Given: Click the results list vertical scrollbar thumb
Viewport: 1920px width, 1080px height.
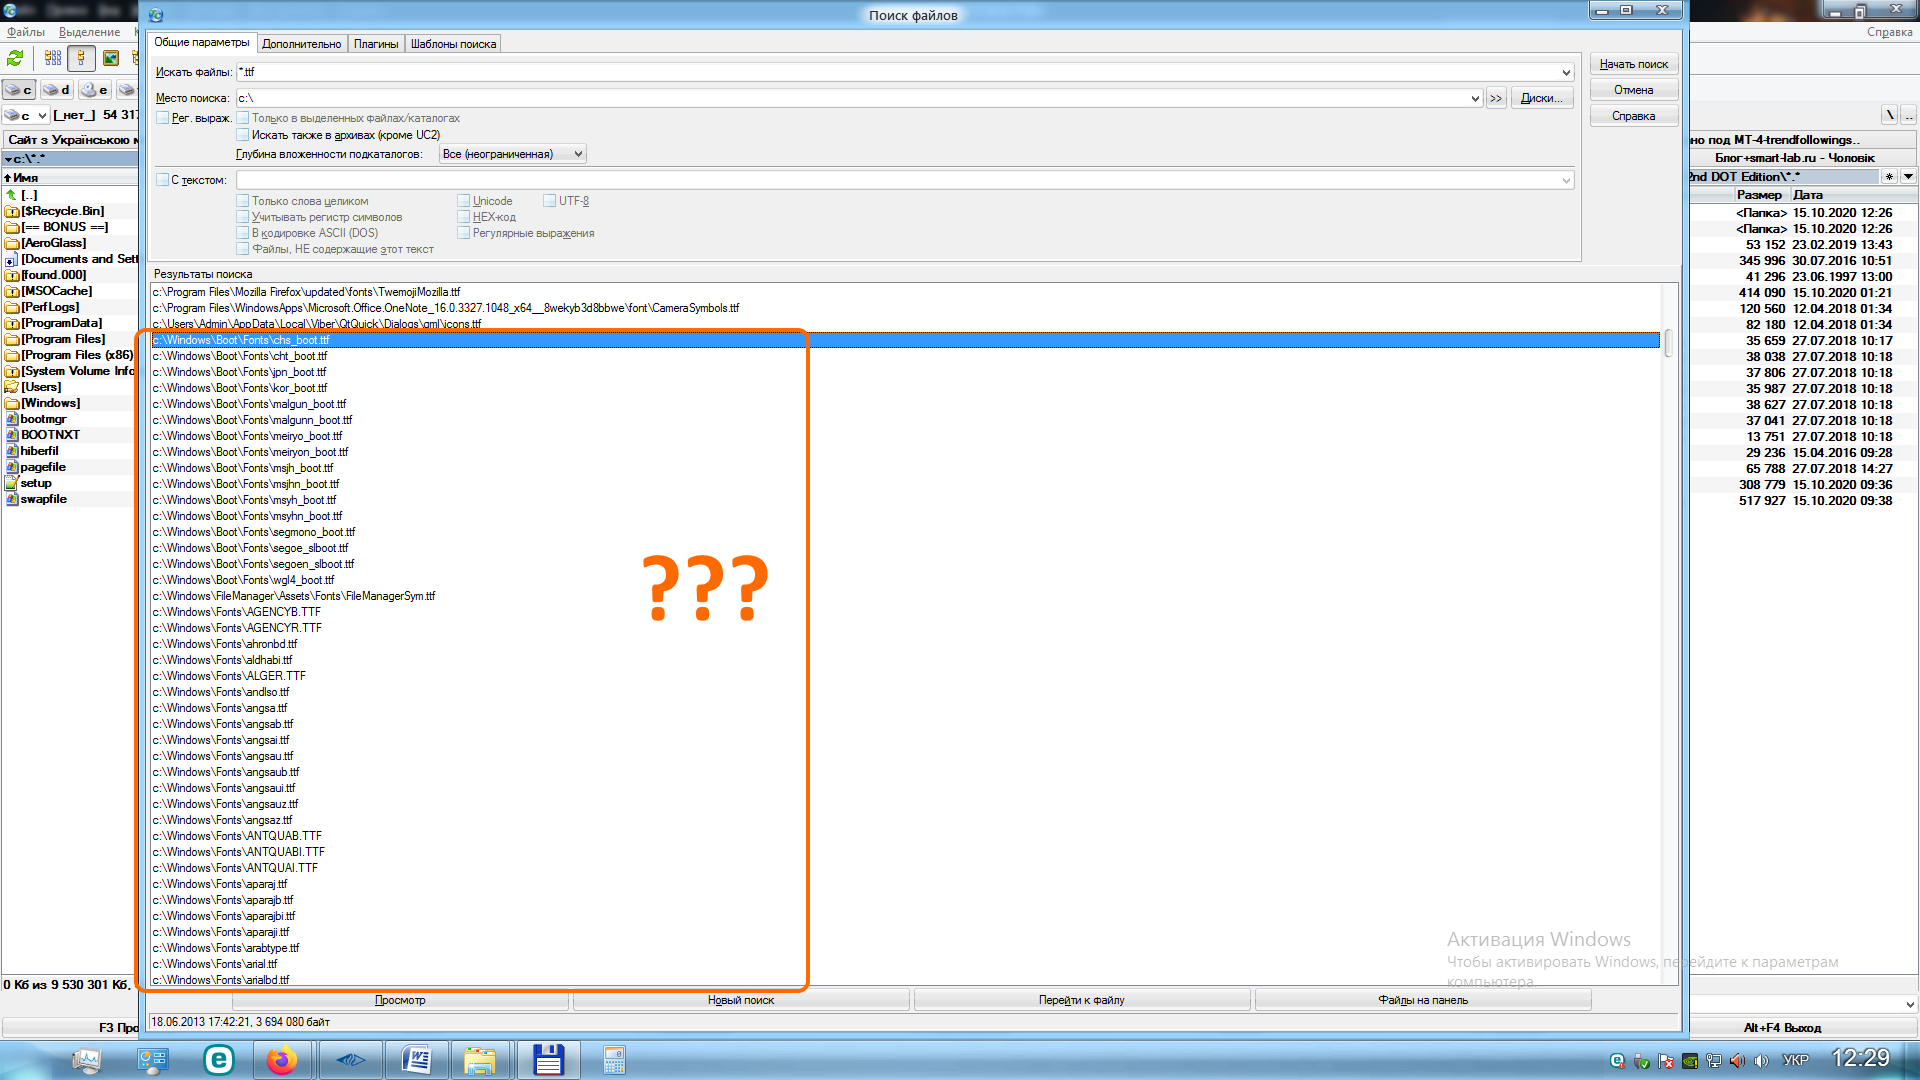Looking at the screenshot, I should [1668, 343].
